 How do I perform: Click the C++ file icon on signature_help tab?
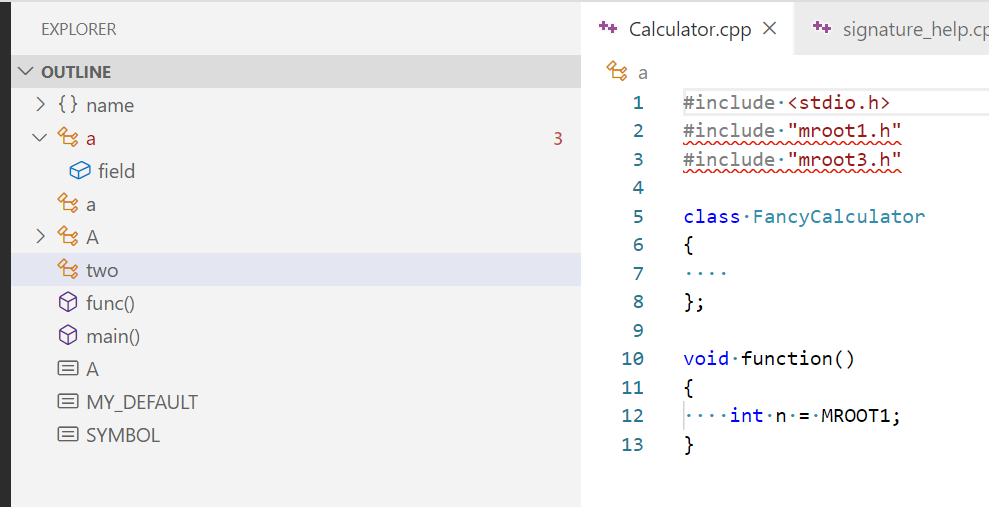point(822,27)
